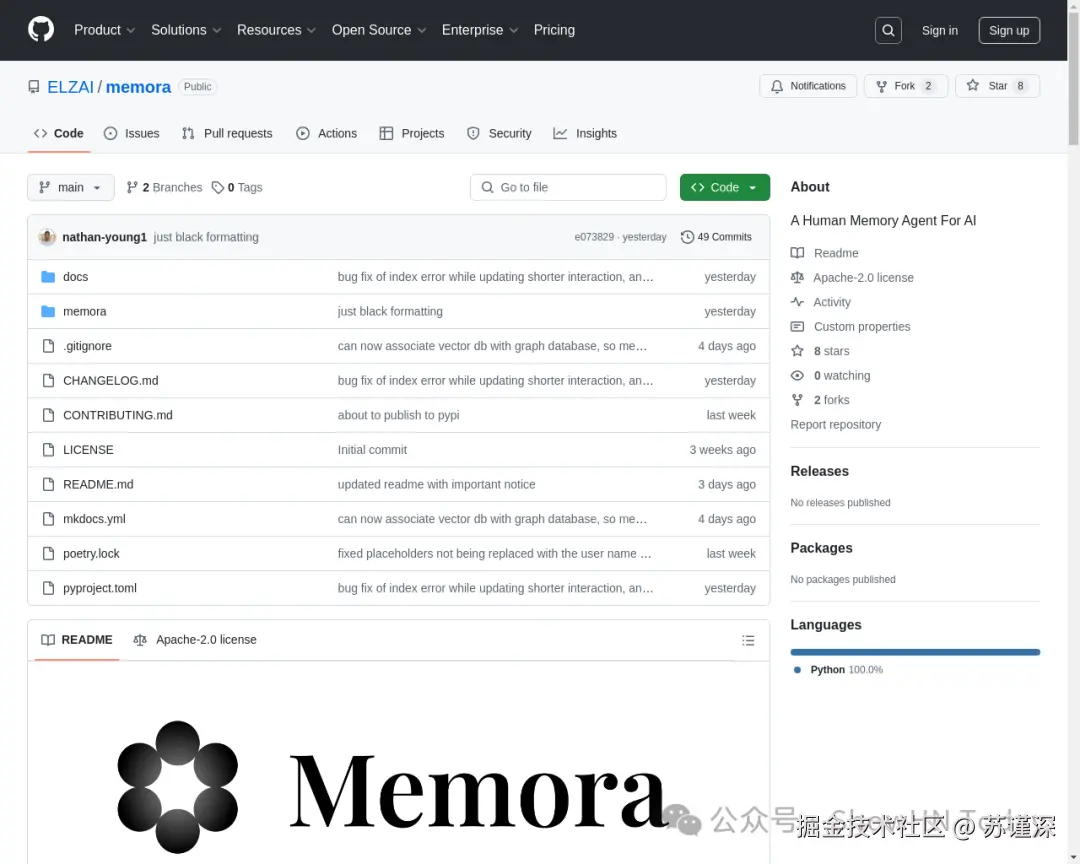Open the Pricing page
This screenshot has height=864, width=1080.
554,30
